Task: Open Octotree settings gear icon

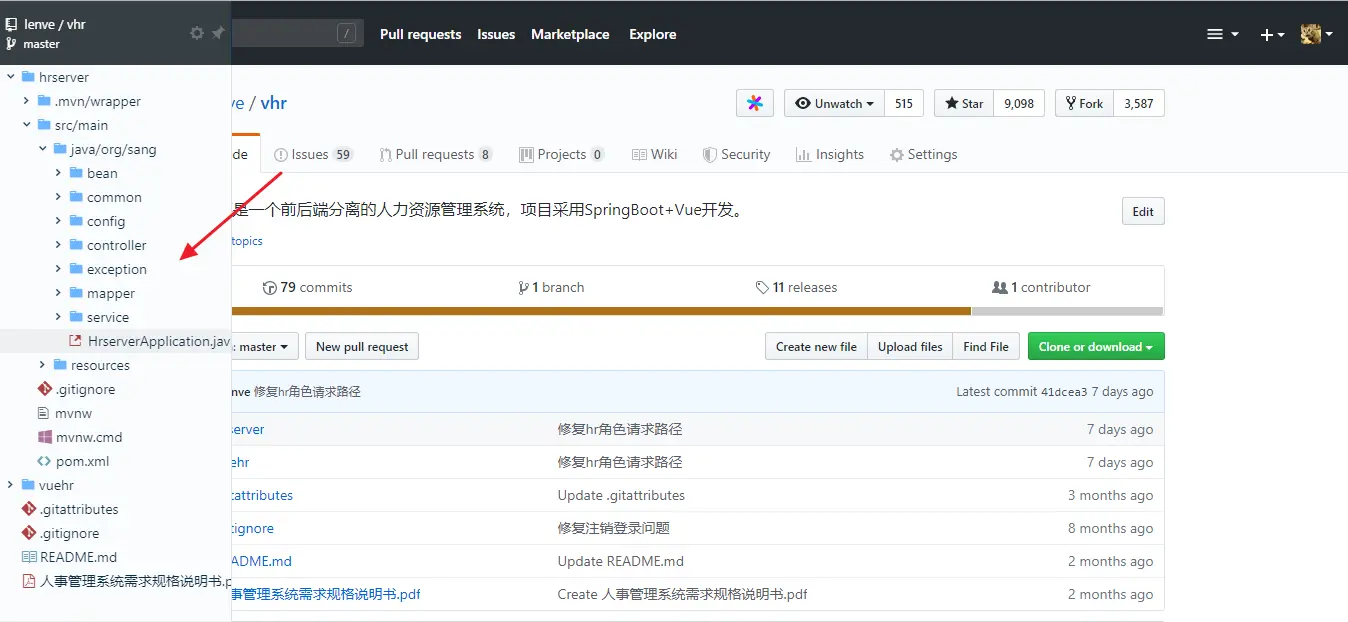Action: pos(197,33)
